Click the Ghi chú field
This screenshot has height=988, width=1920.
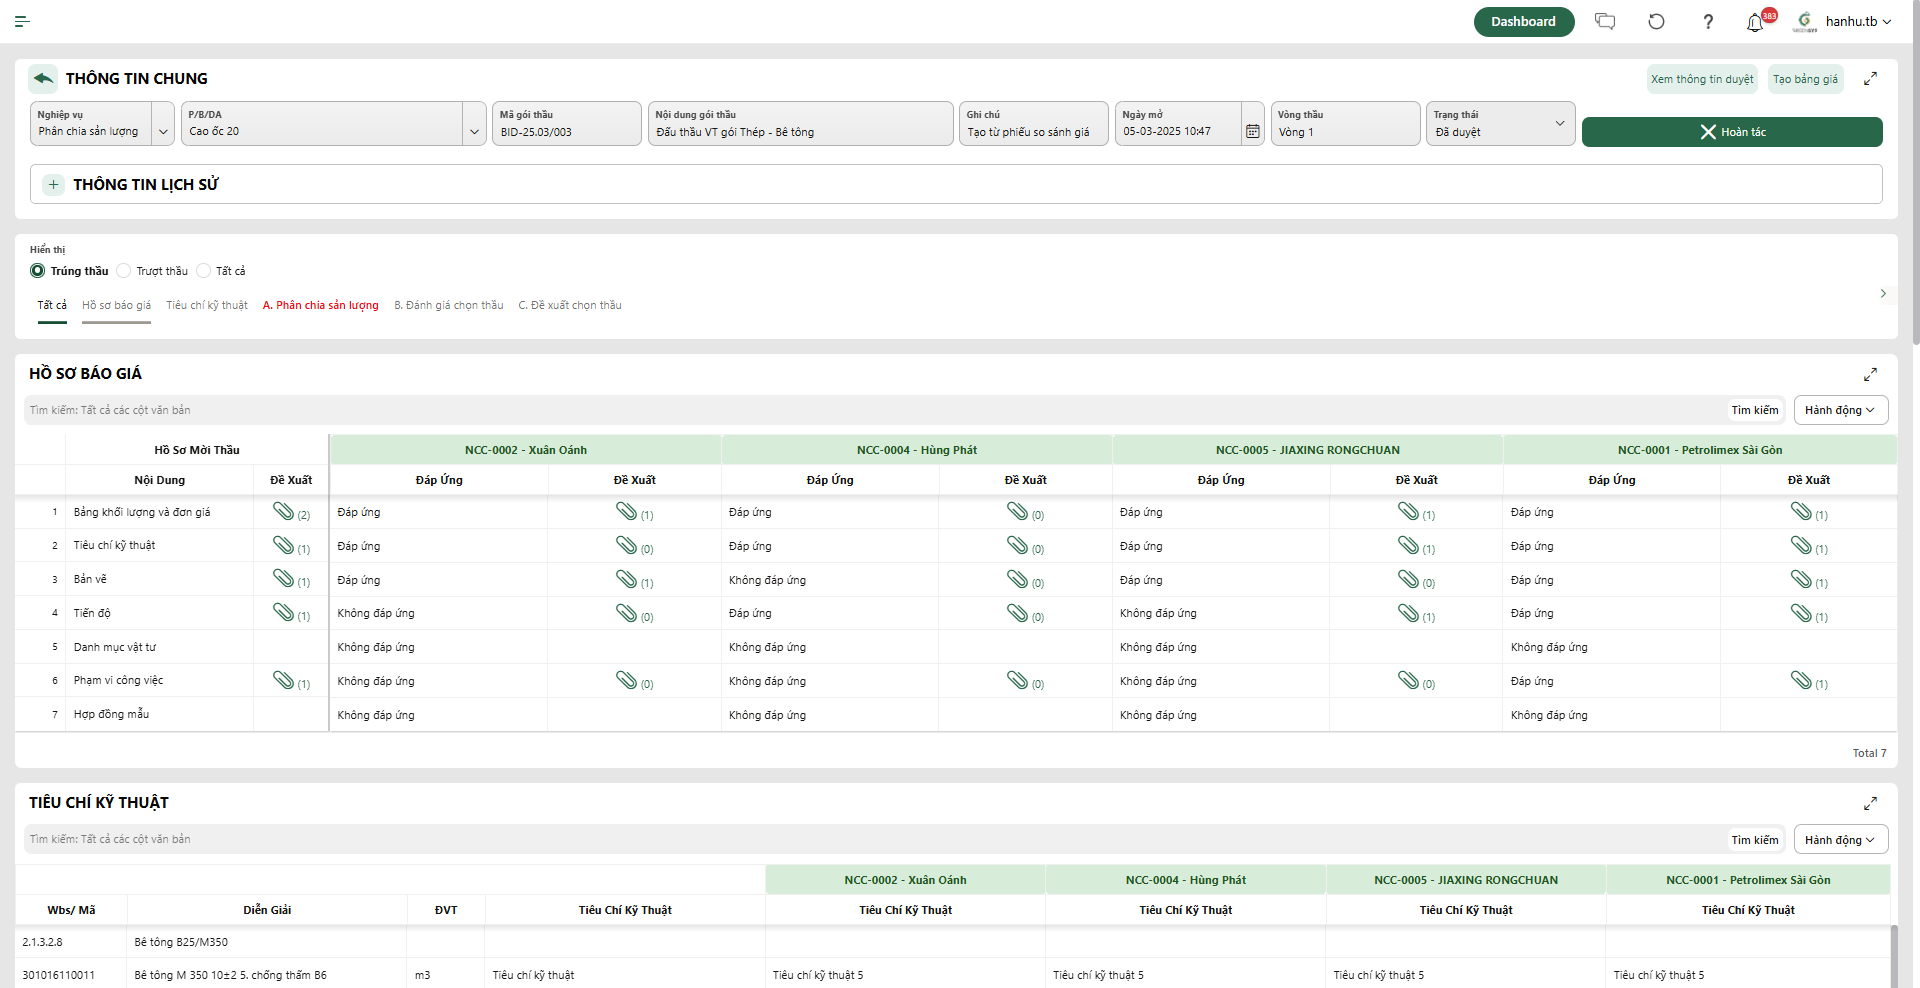point(1034,124)
